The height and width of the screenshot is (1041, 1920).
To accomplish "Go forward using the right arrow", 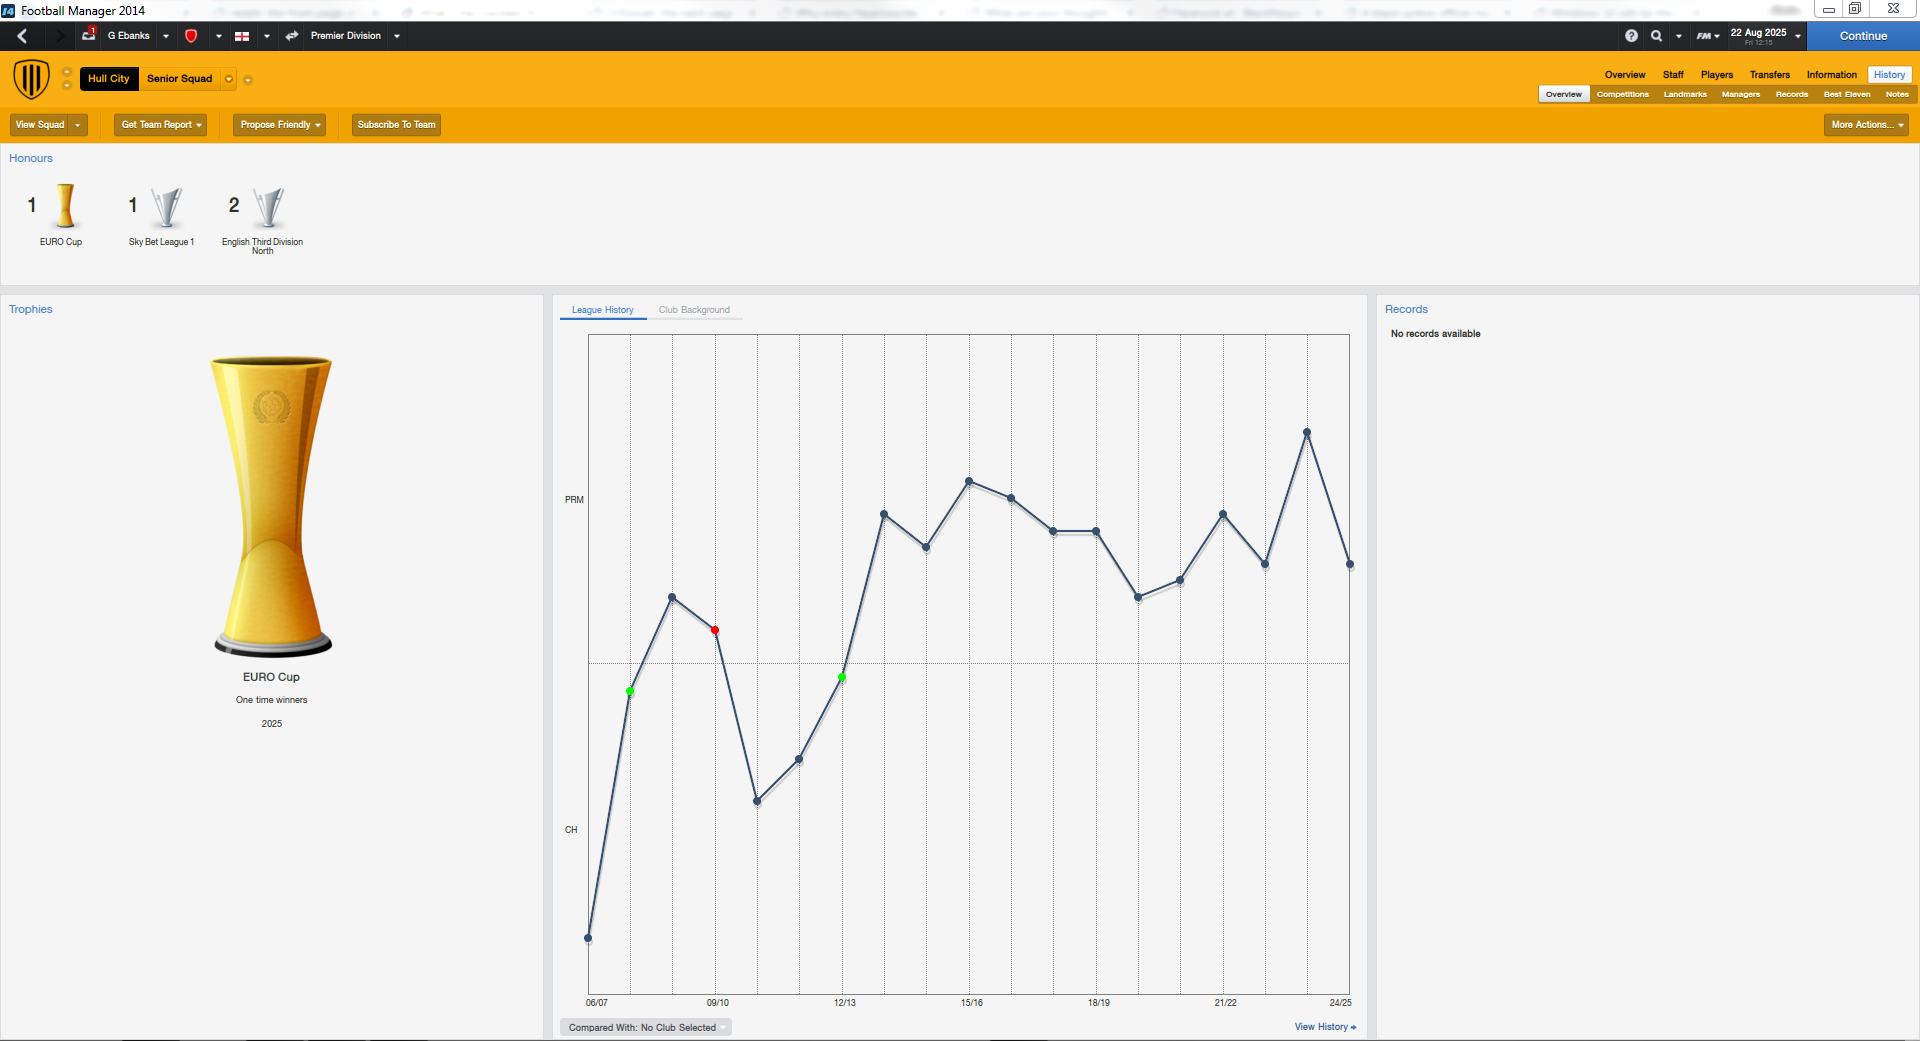I will click(59, 36).
